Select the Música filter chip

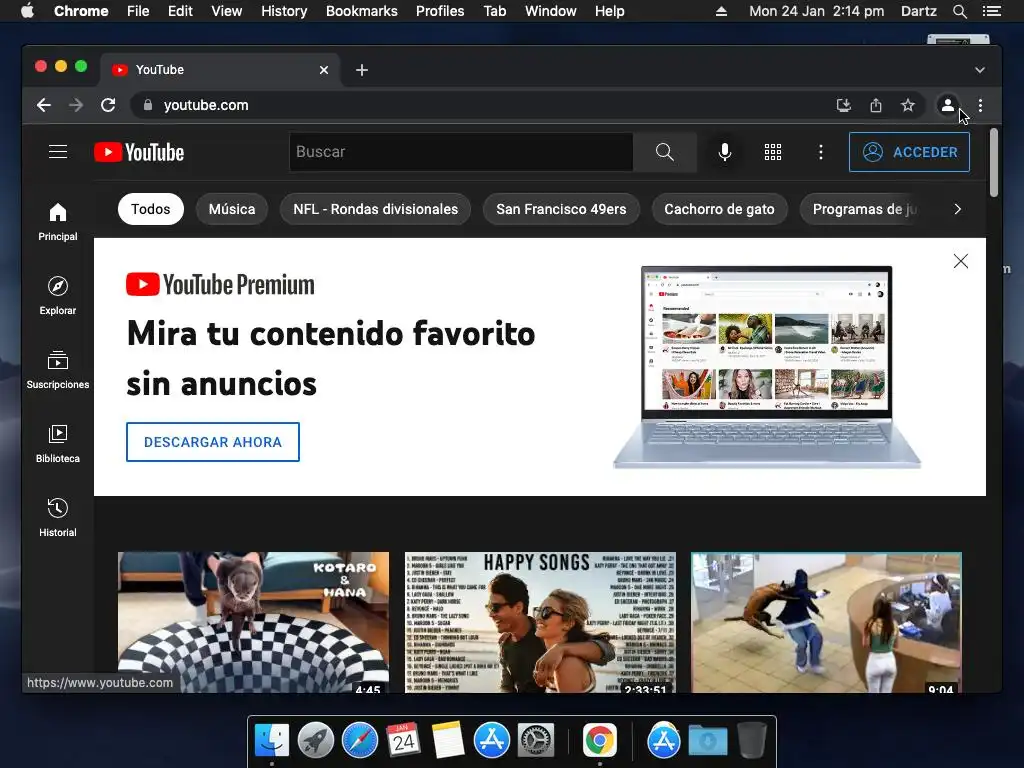click(x=232, y=209)
